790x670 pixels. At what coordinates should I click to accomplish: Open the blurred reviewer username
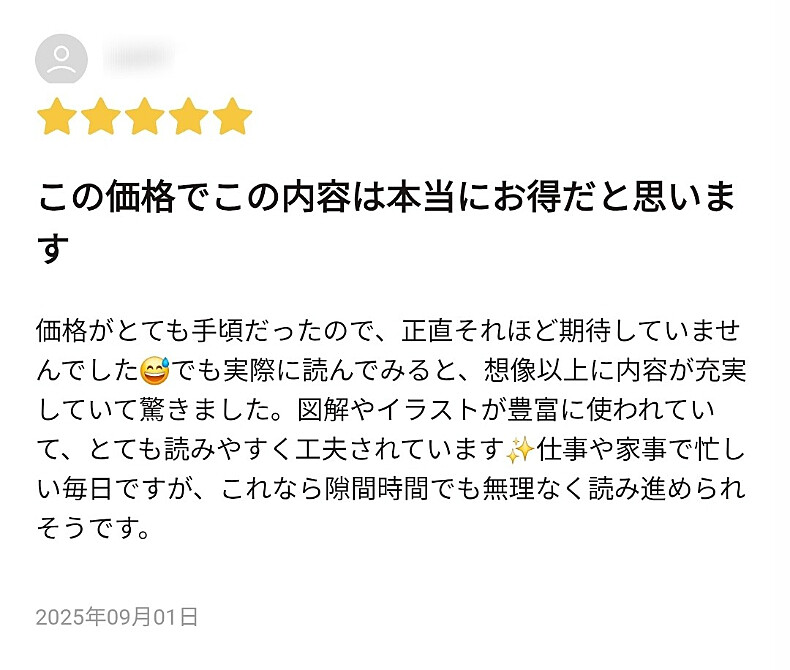[138, 57]
